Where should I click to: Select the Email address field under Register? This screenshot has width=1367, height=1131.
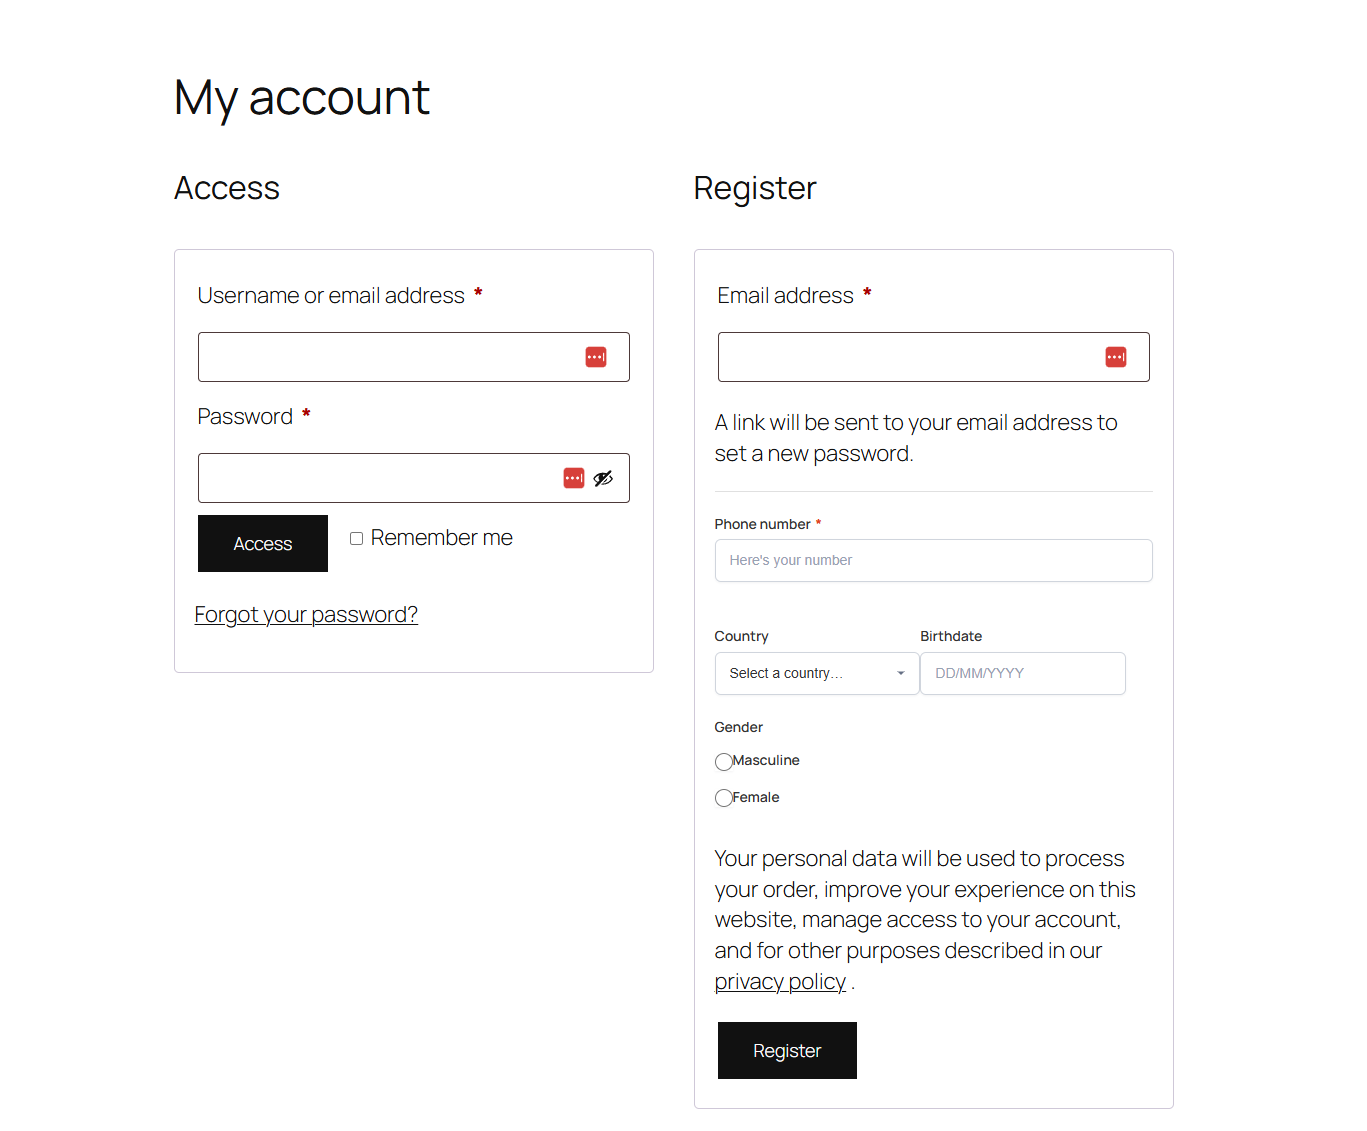pos(900,357)
